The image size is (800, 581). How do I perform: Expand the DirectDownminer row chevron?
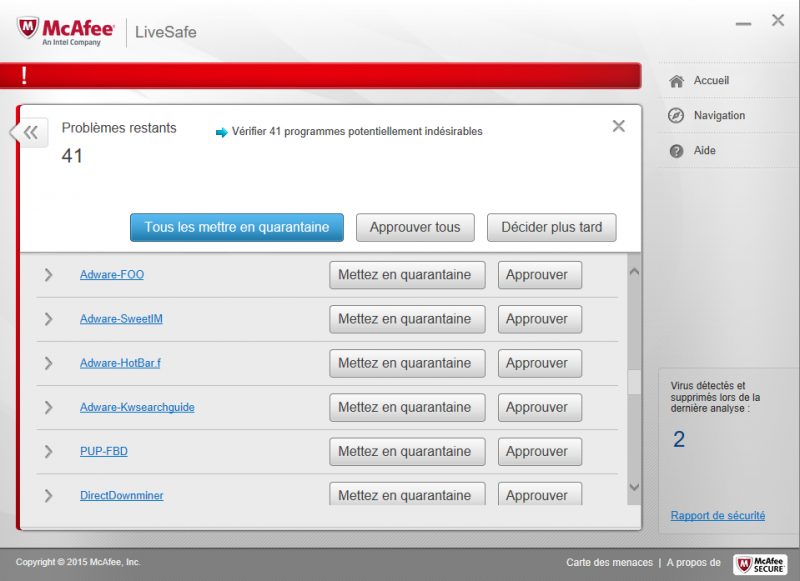48,496
